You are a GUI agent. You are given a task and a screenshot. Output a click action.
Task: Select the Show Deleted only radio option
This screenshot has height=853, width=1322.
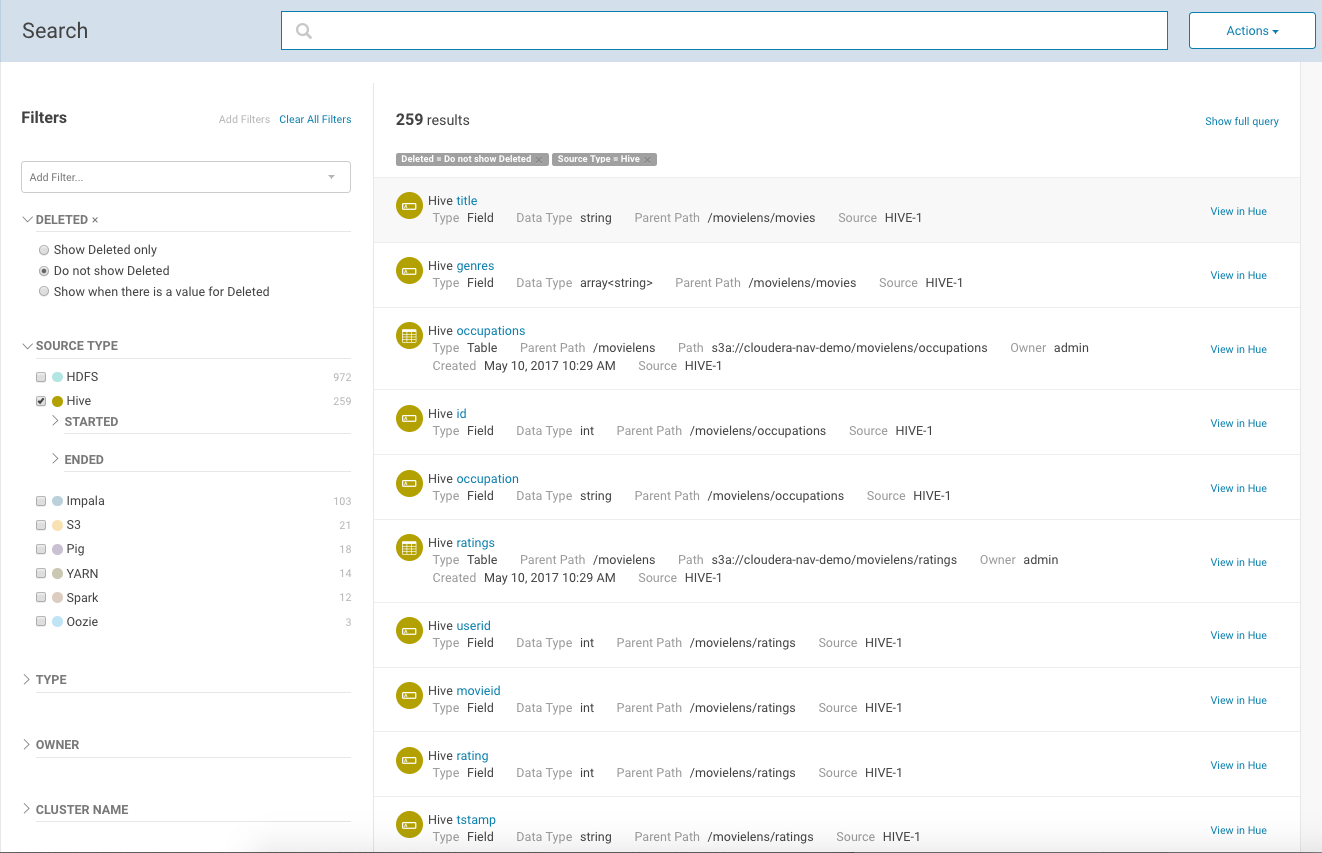(44, 250)
